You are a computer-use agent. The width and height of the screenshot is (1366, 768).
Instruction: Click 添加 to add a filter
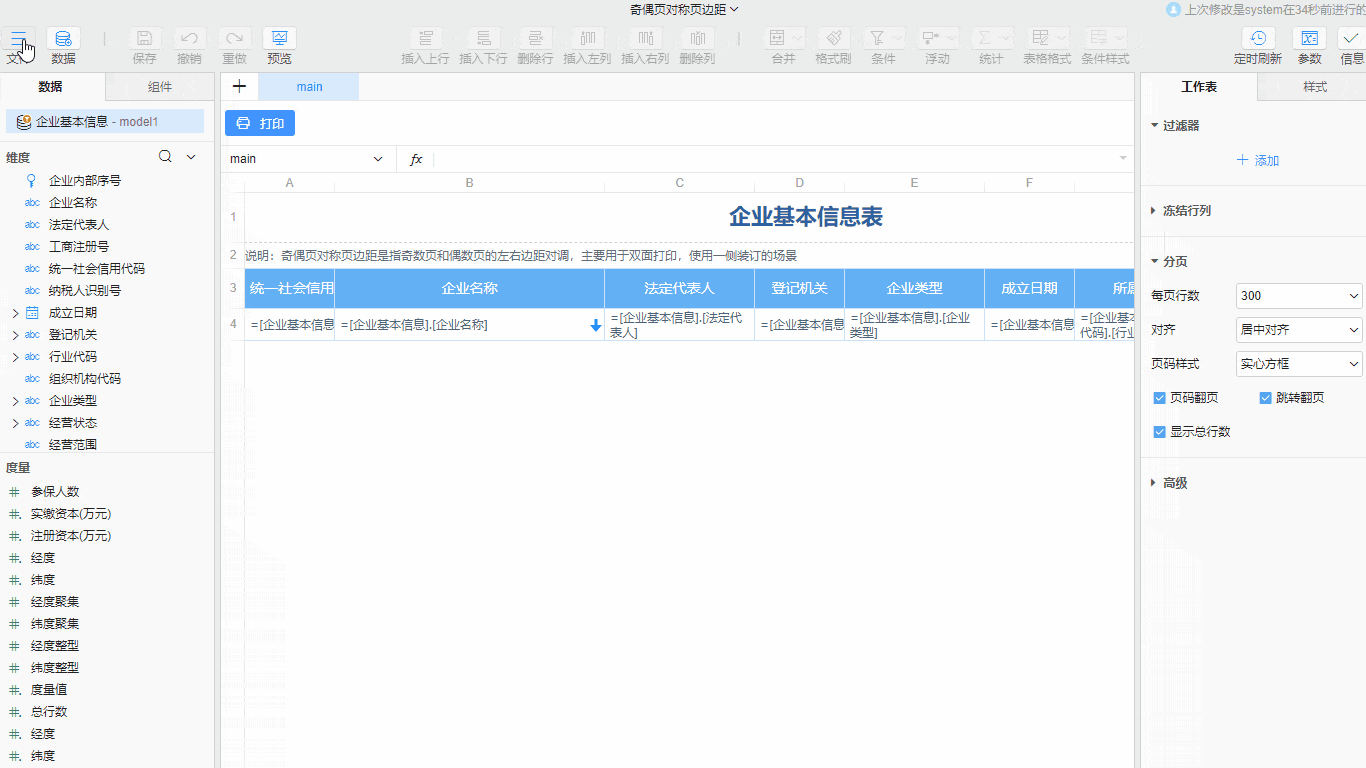click(1256, 160)
